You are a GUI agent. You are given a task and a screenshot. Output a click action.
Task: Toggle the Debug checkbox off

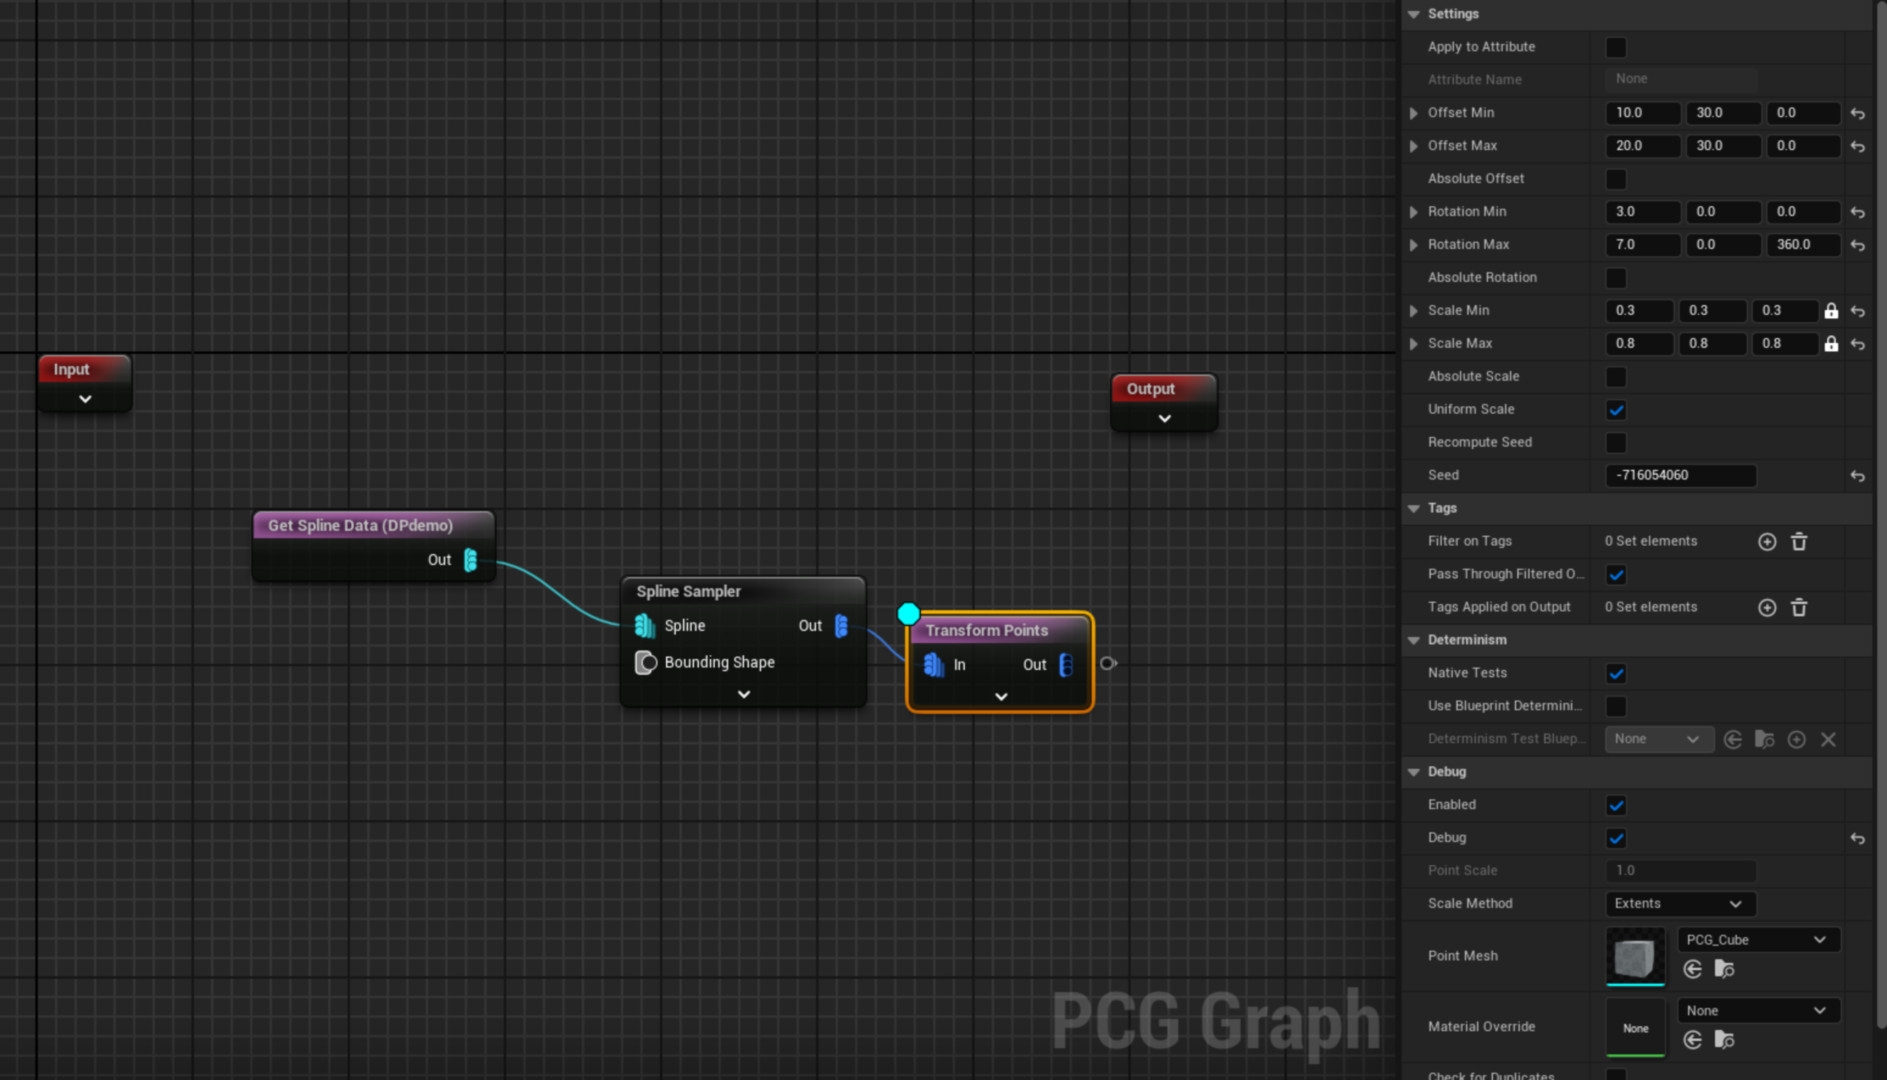1615,838
